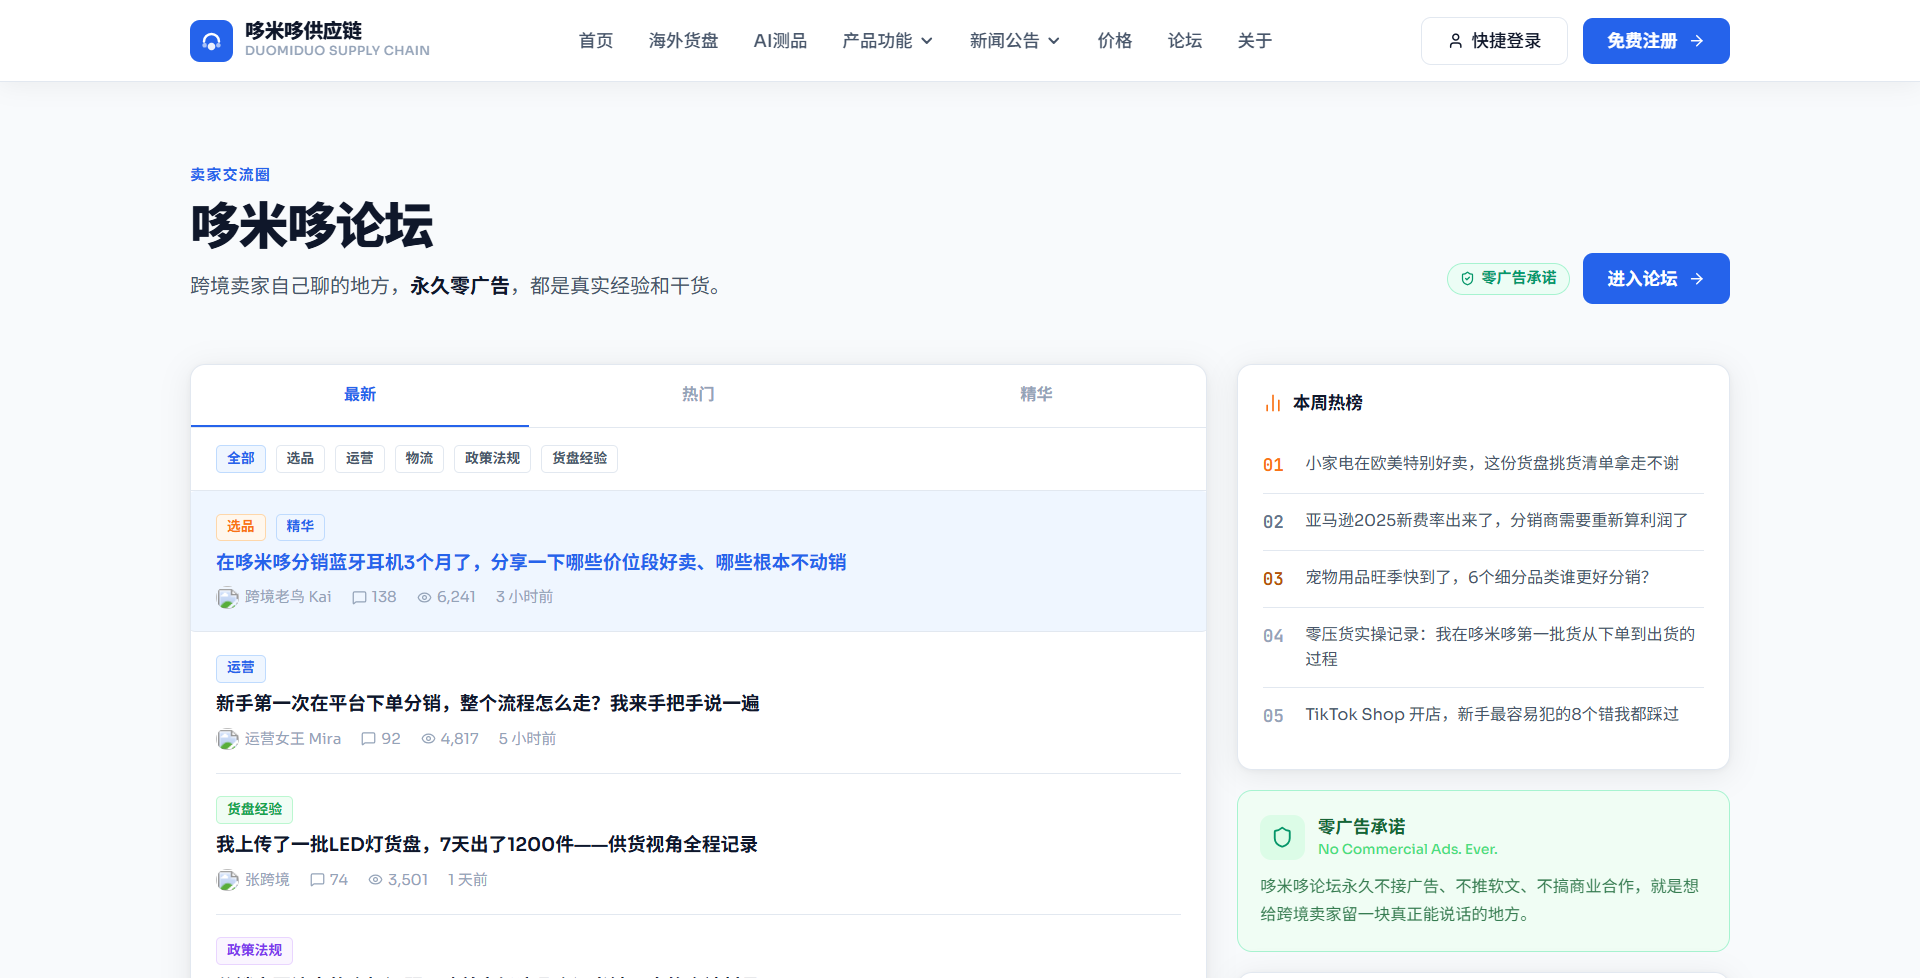Click the shield icon in 零广告承诺 badge
The image size is (1920, 978).
(x=1467, y=279)
